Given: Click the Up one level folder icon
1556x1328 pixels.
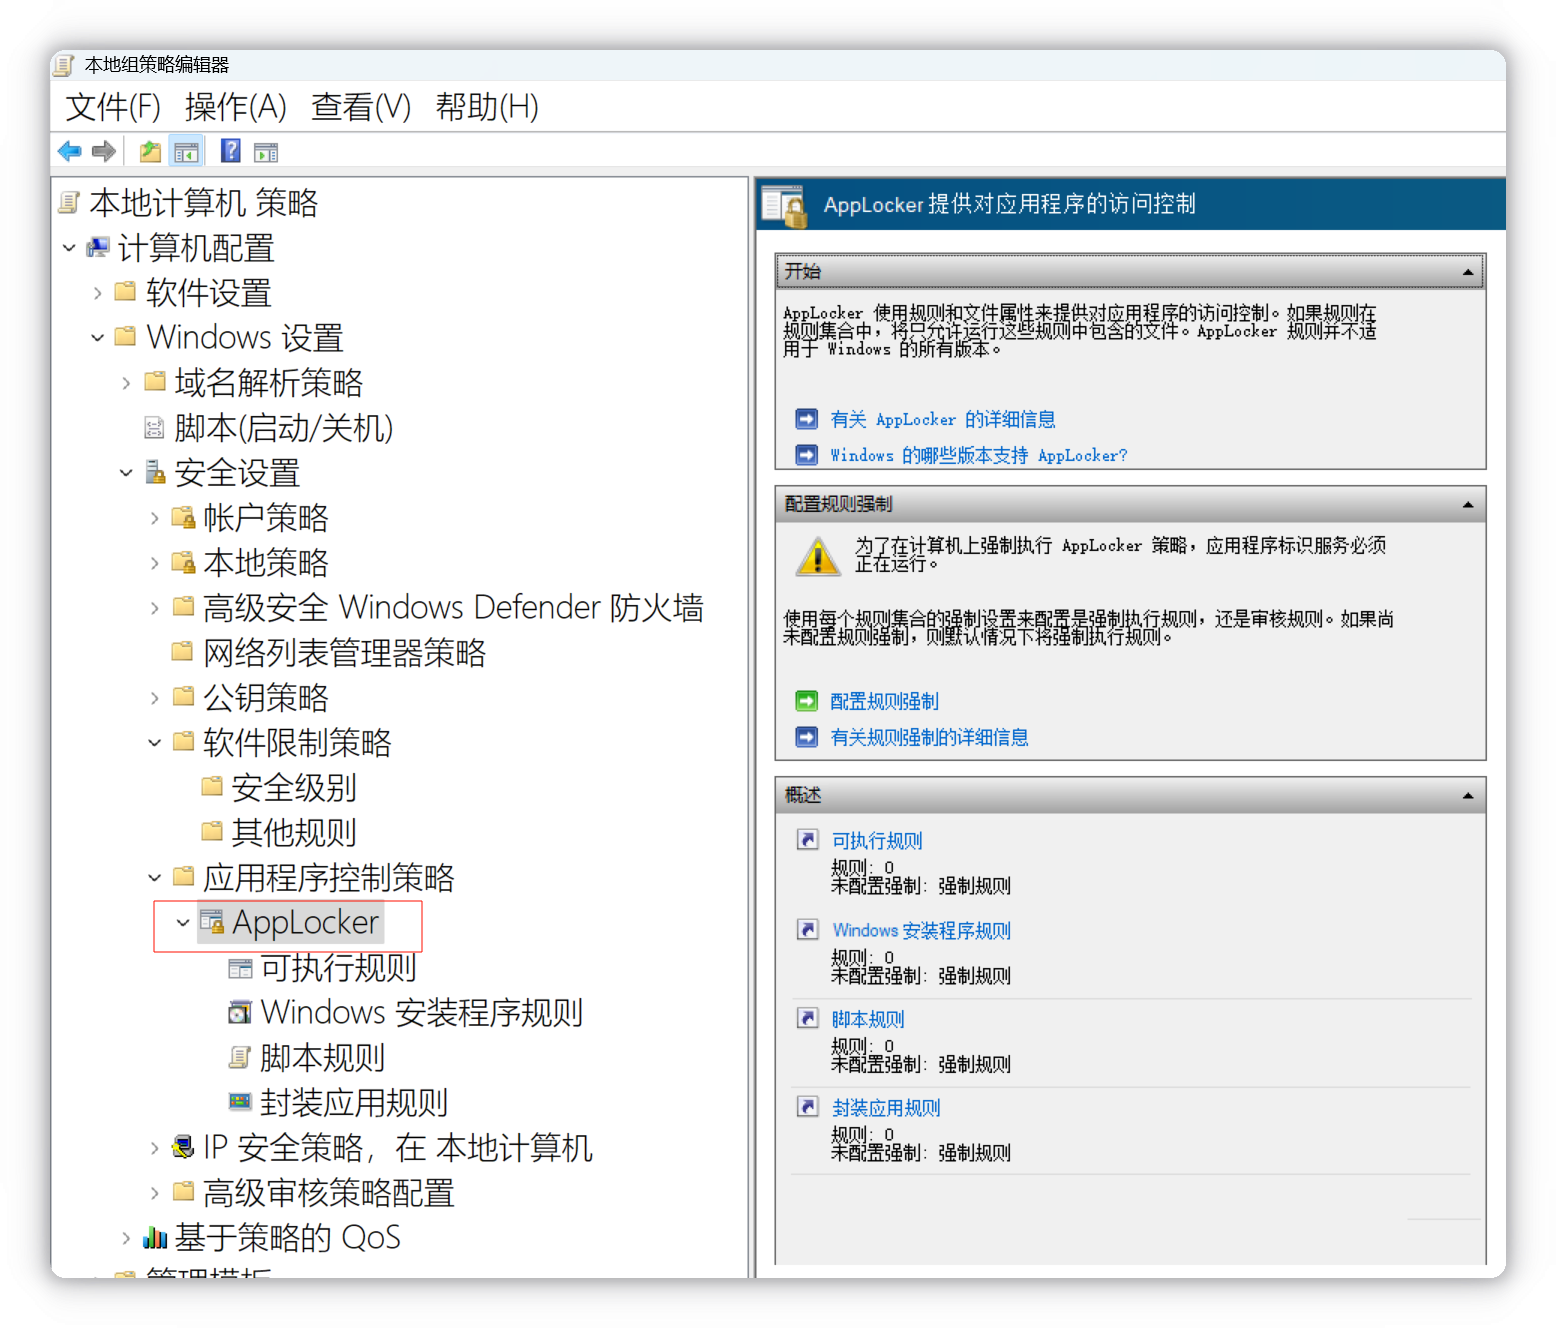Looking at the screenshot, I should point(150,151).
